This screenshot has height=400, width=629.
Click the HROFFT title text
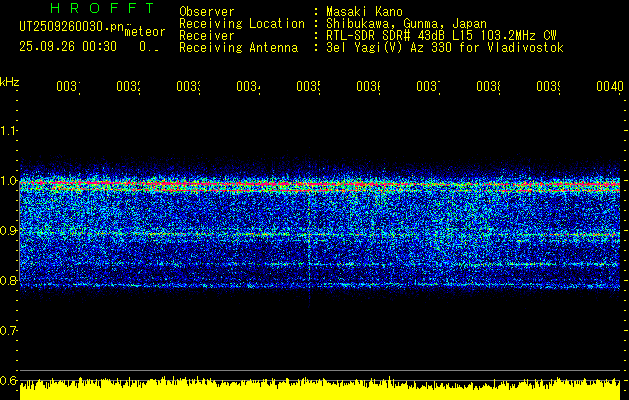click(103, 8)
